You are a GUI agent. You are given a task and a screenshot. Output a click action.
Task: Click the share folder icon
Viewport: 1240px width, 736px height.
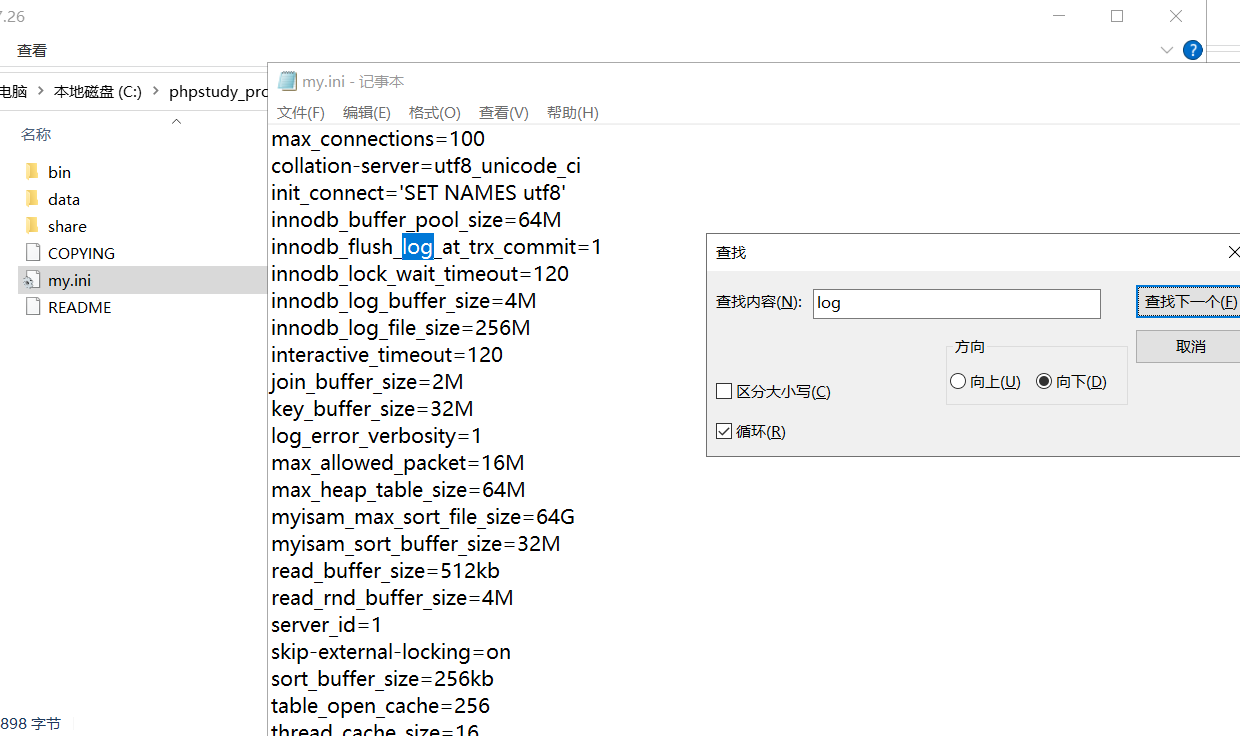click(31, 226)
